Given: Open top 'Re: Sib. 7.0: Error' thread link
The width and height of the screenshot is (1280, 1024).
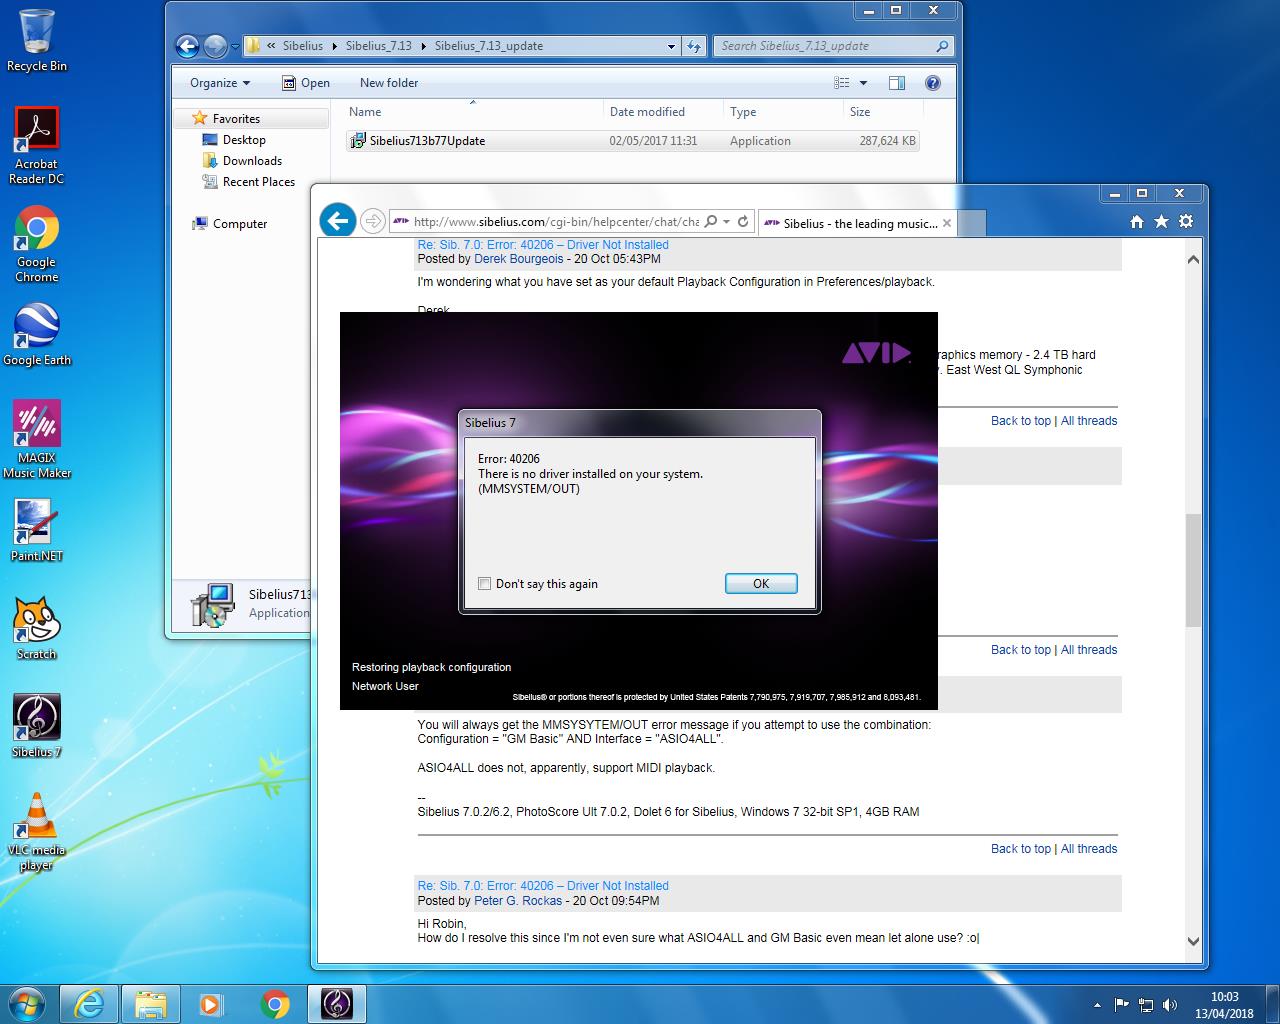Looking at the screenshot, I should (543, 245).
